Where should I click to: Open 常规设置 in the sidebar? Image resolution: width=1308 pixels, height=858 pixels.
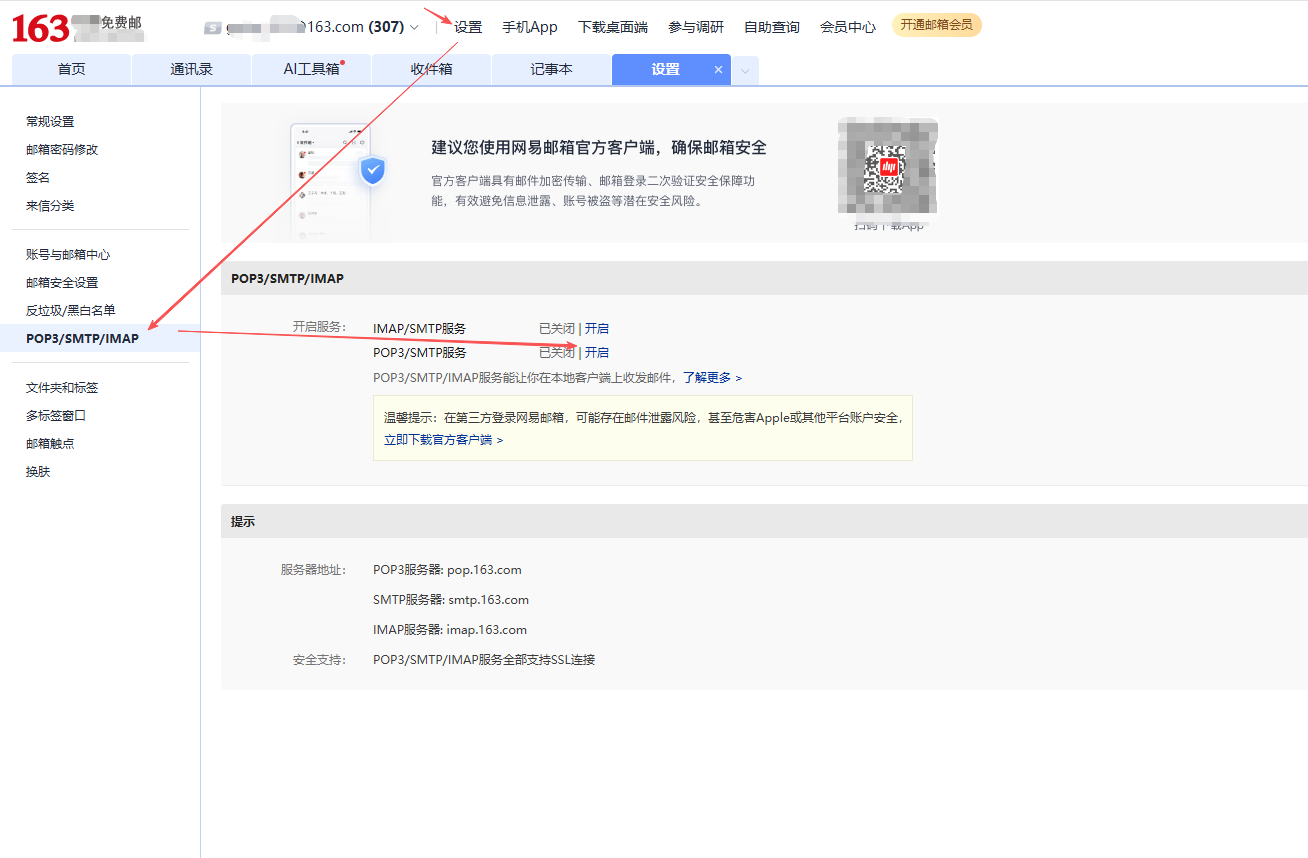(50, 122)
